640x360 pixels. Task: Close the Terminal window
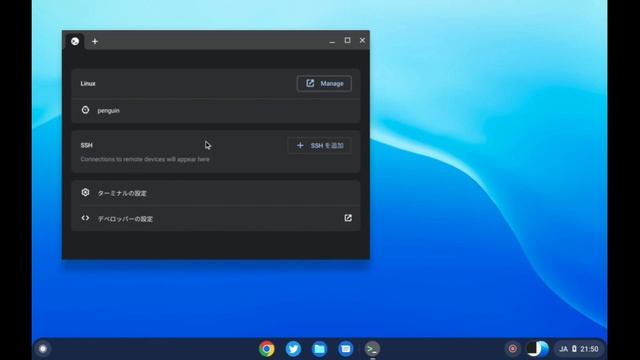click(x=362, y=40)
